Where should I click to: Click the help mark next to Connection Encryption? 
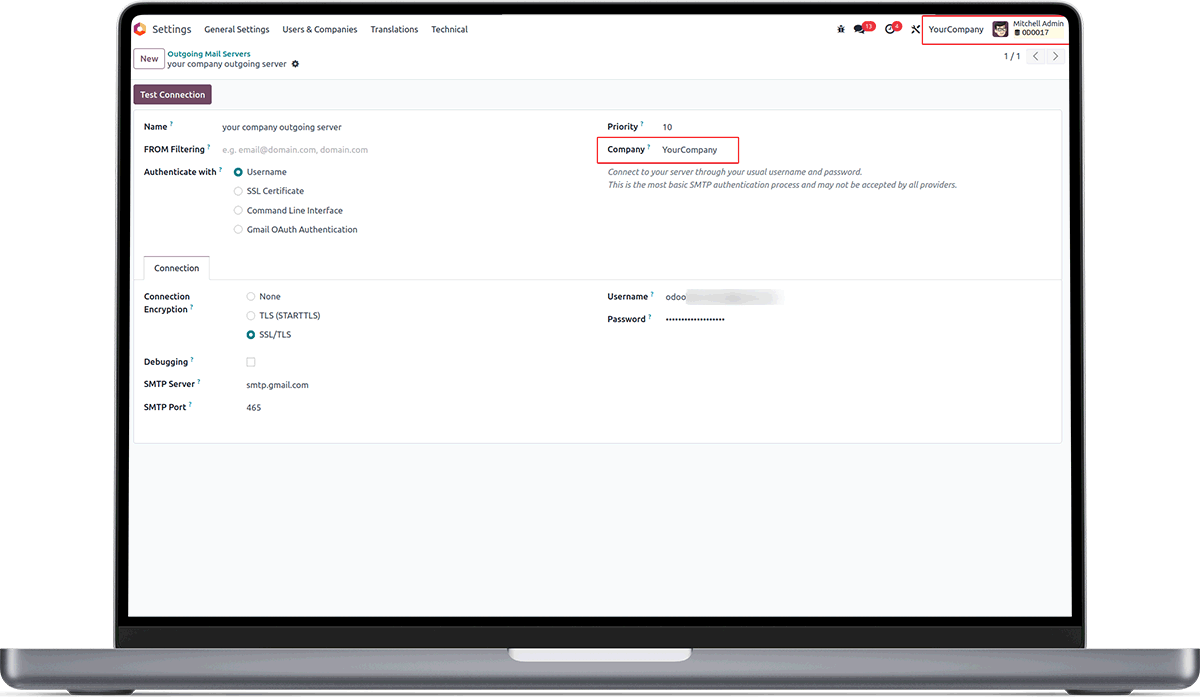point(192,308)
